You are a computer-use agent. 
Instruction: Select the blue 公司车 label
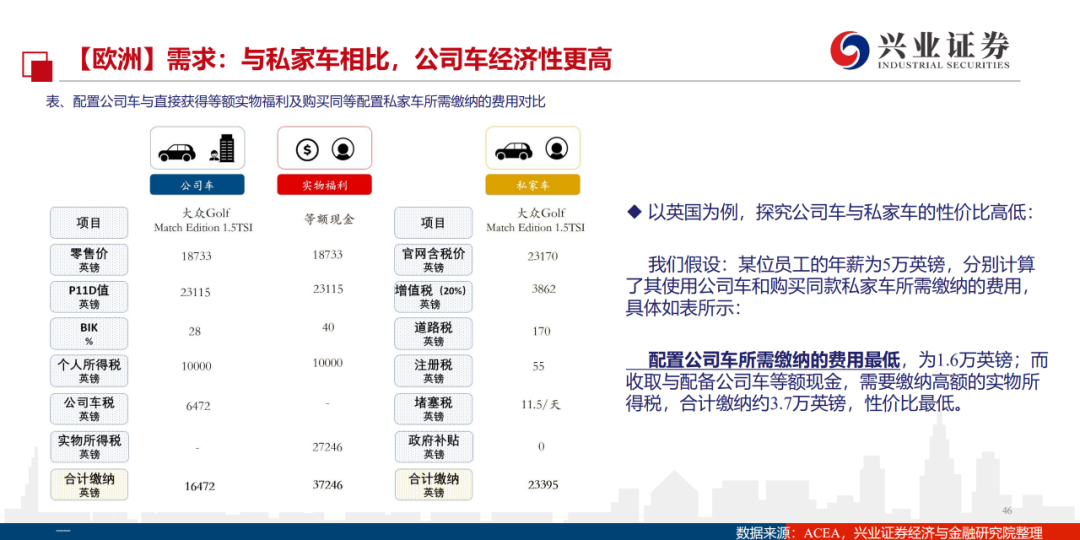pos(197,185)
